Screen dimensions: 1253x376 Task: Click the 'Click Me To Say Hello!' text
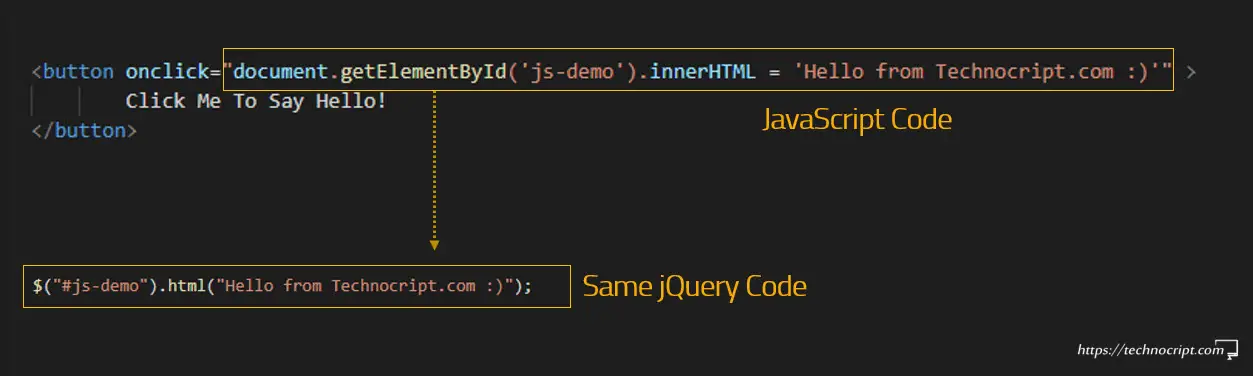coord(256,101)
